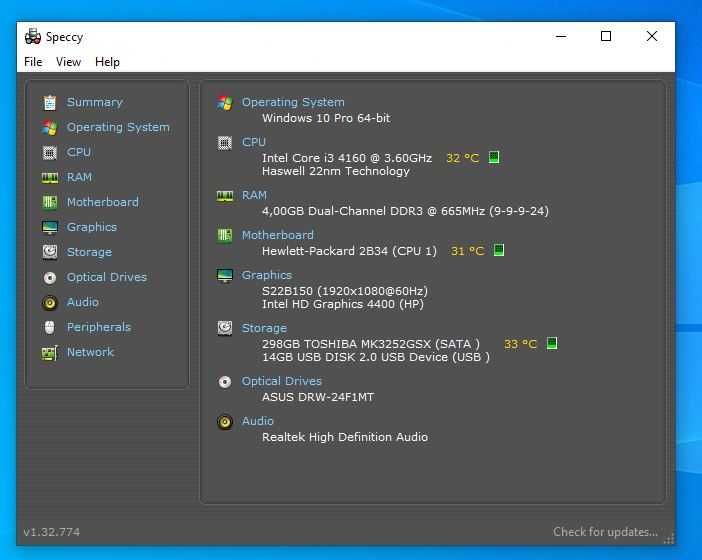Click the Audio speaker icon in sidebar
The width and height of the screenshot is (702, 560).
click(50, 303)
